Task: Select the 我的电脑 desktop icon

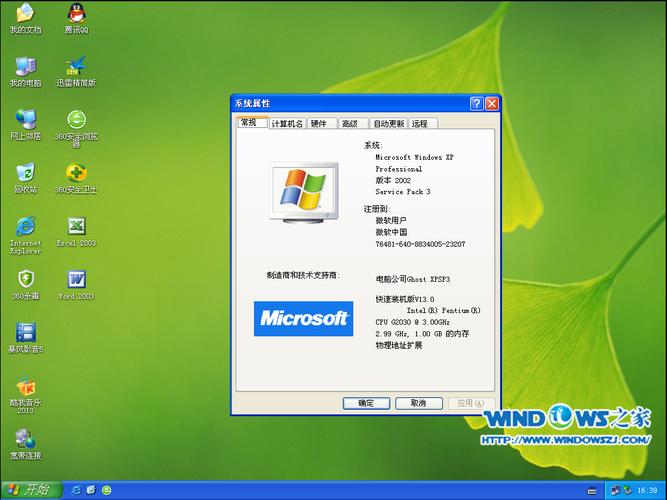Action: (25, 67)
